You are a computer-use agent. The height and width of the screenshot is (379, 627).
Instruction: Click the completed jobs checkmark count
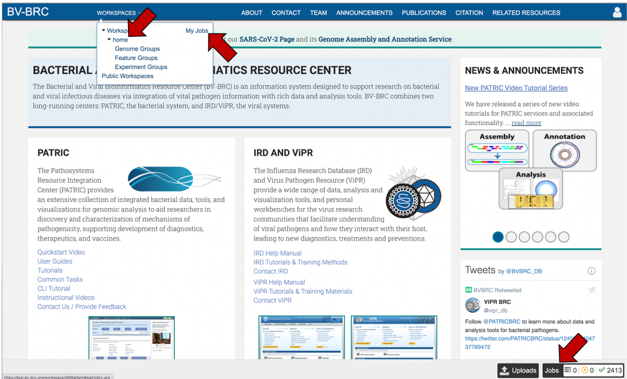click(x=611, y=370)
